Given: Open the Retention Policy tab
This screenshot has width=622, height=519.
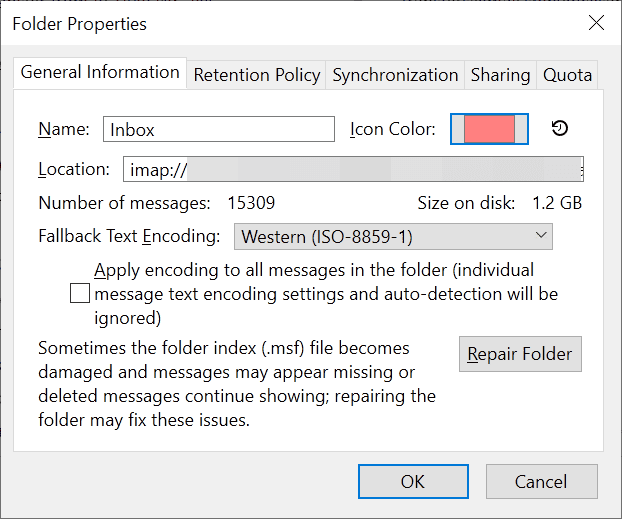Looking at the screenshot, I should click(x=257, y=75).
